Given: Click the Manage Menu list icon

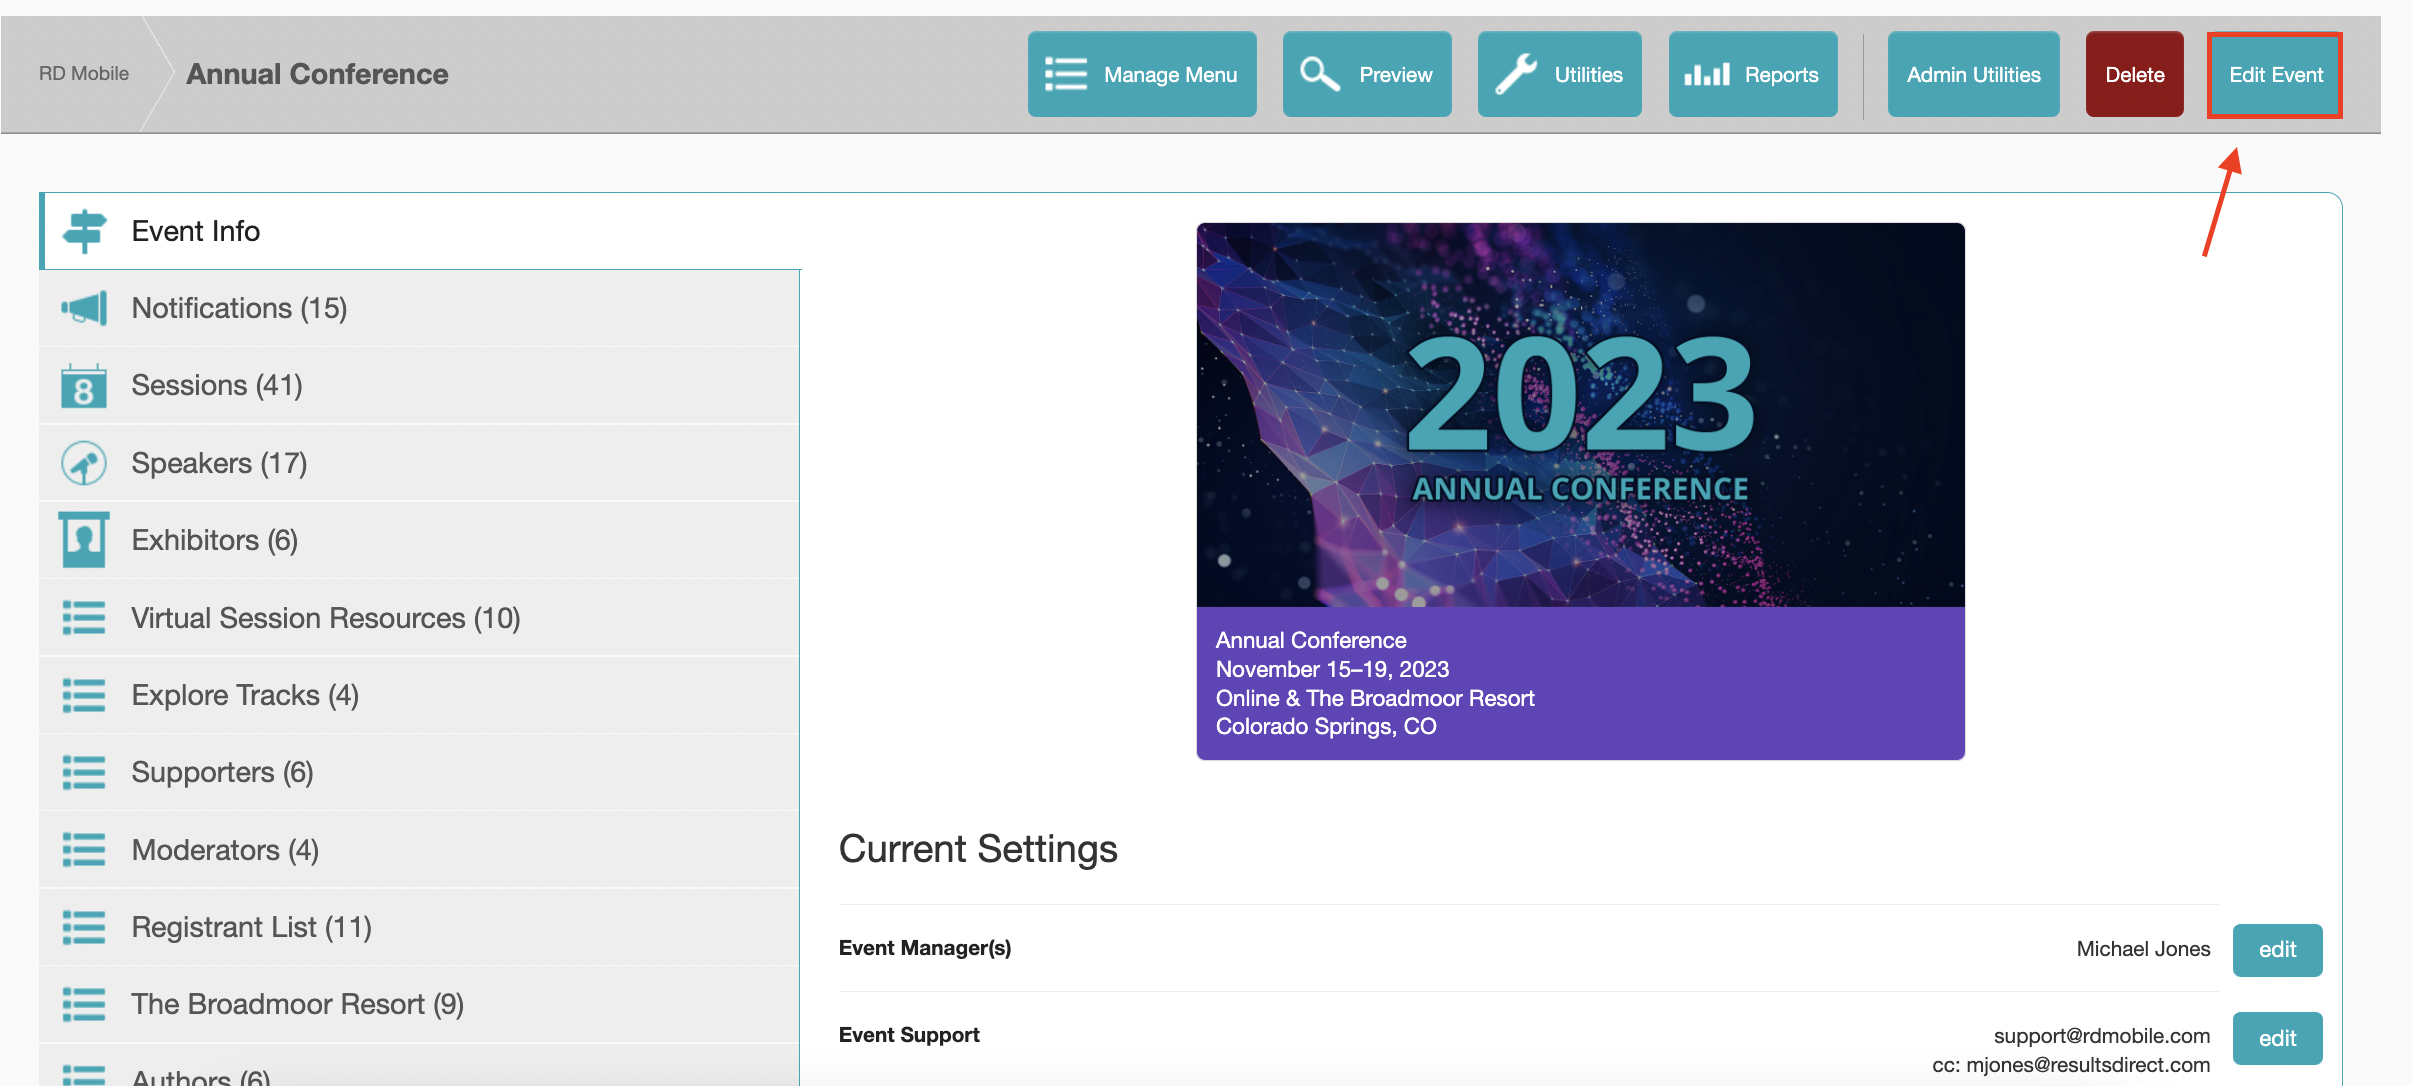Looking at the screenshot, I should (1065, 74).
